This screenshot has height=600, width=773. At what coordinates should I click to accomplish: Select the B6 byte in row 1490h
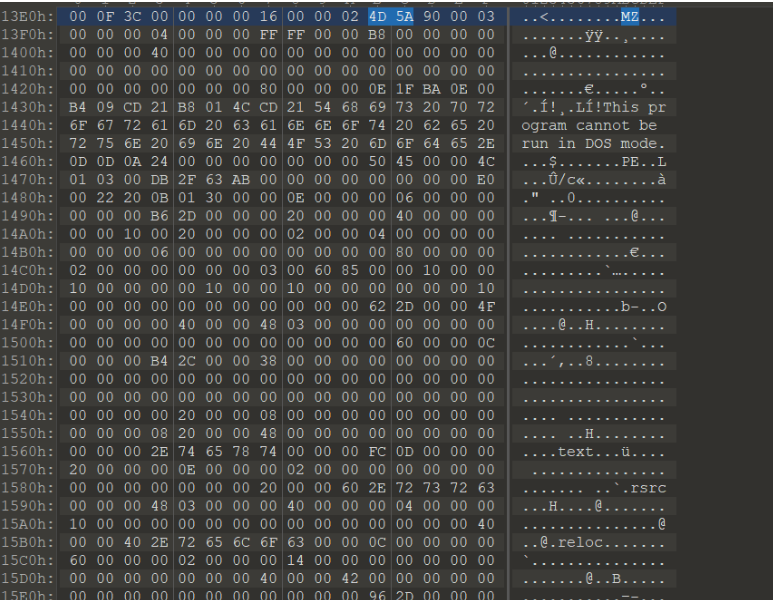tap(159, 216)
